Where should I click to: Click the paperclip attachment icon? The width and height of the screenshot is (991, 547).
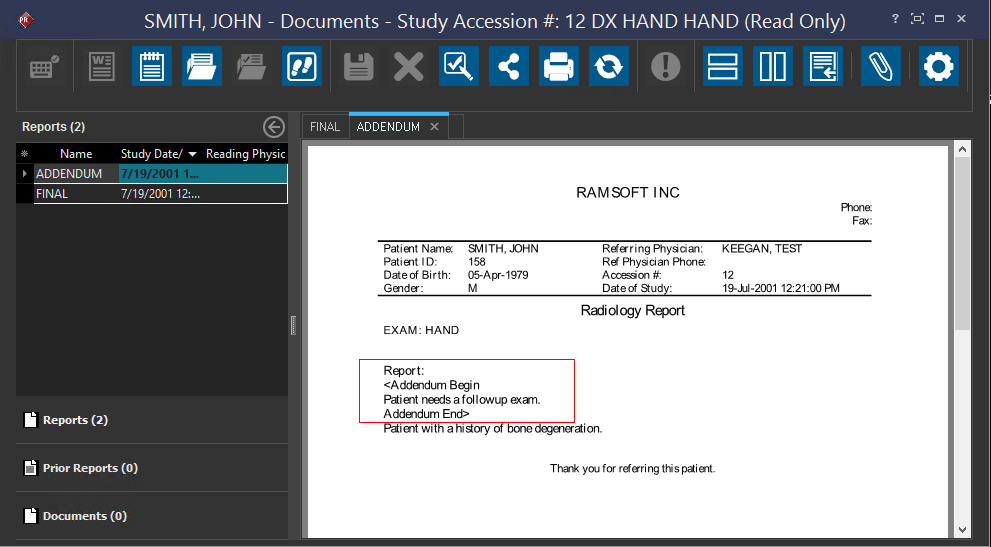click(879, 67)
